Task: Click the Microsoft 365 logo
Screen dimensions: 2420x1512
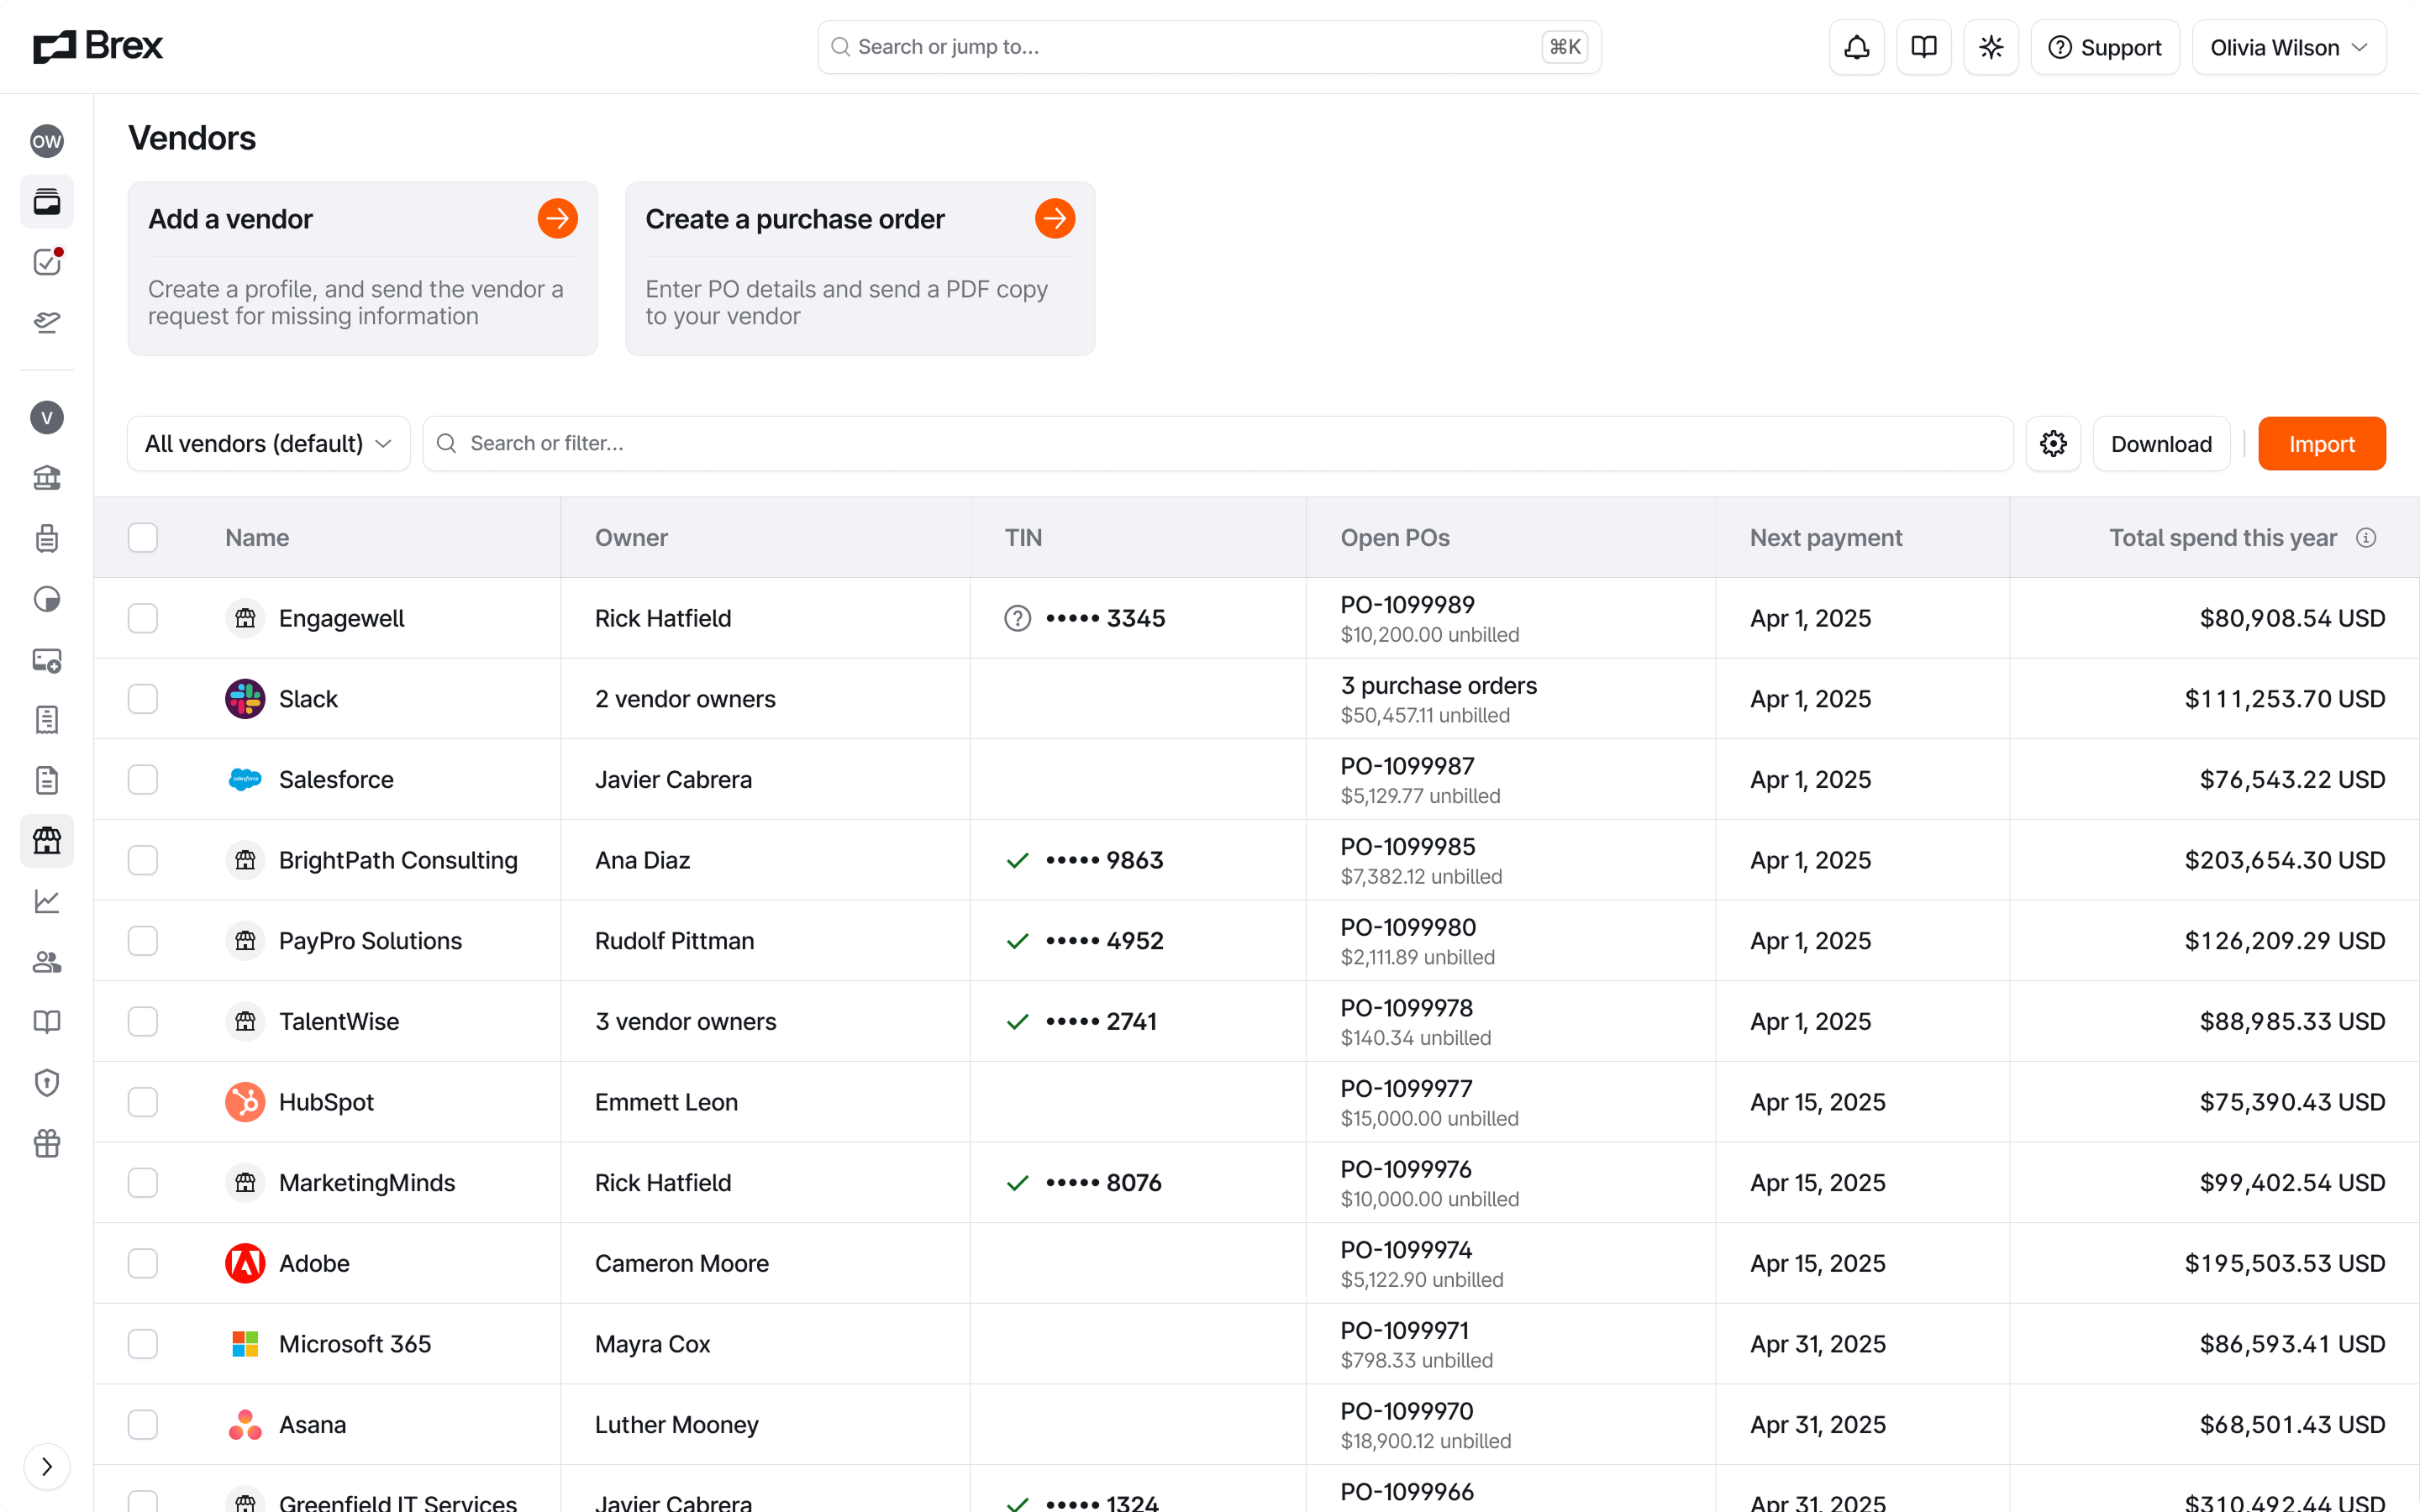Action: tap(245, 1344)
